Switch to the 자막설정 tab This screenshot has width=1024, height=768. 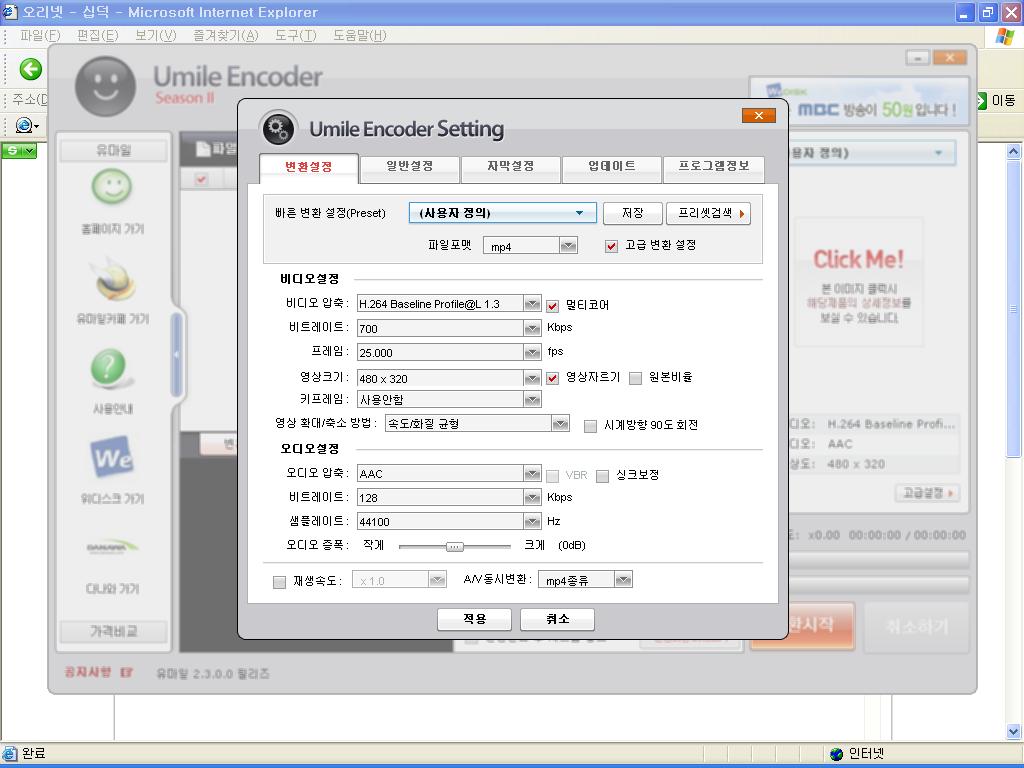pos(511,168)
